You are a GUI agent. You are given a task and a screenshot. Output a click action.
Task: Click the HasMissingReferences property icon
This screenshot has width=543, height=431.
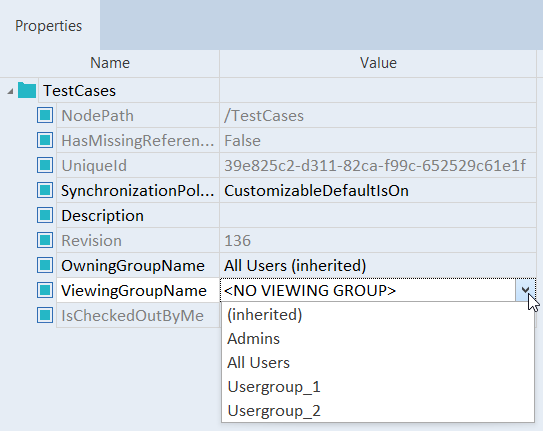click(45, 140)
